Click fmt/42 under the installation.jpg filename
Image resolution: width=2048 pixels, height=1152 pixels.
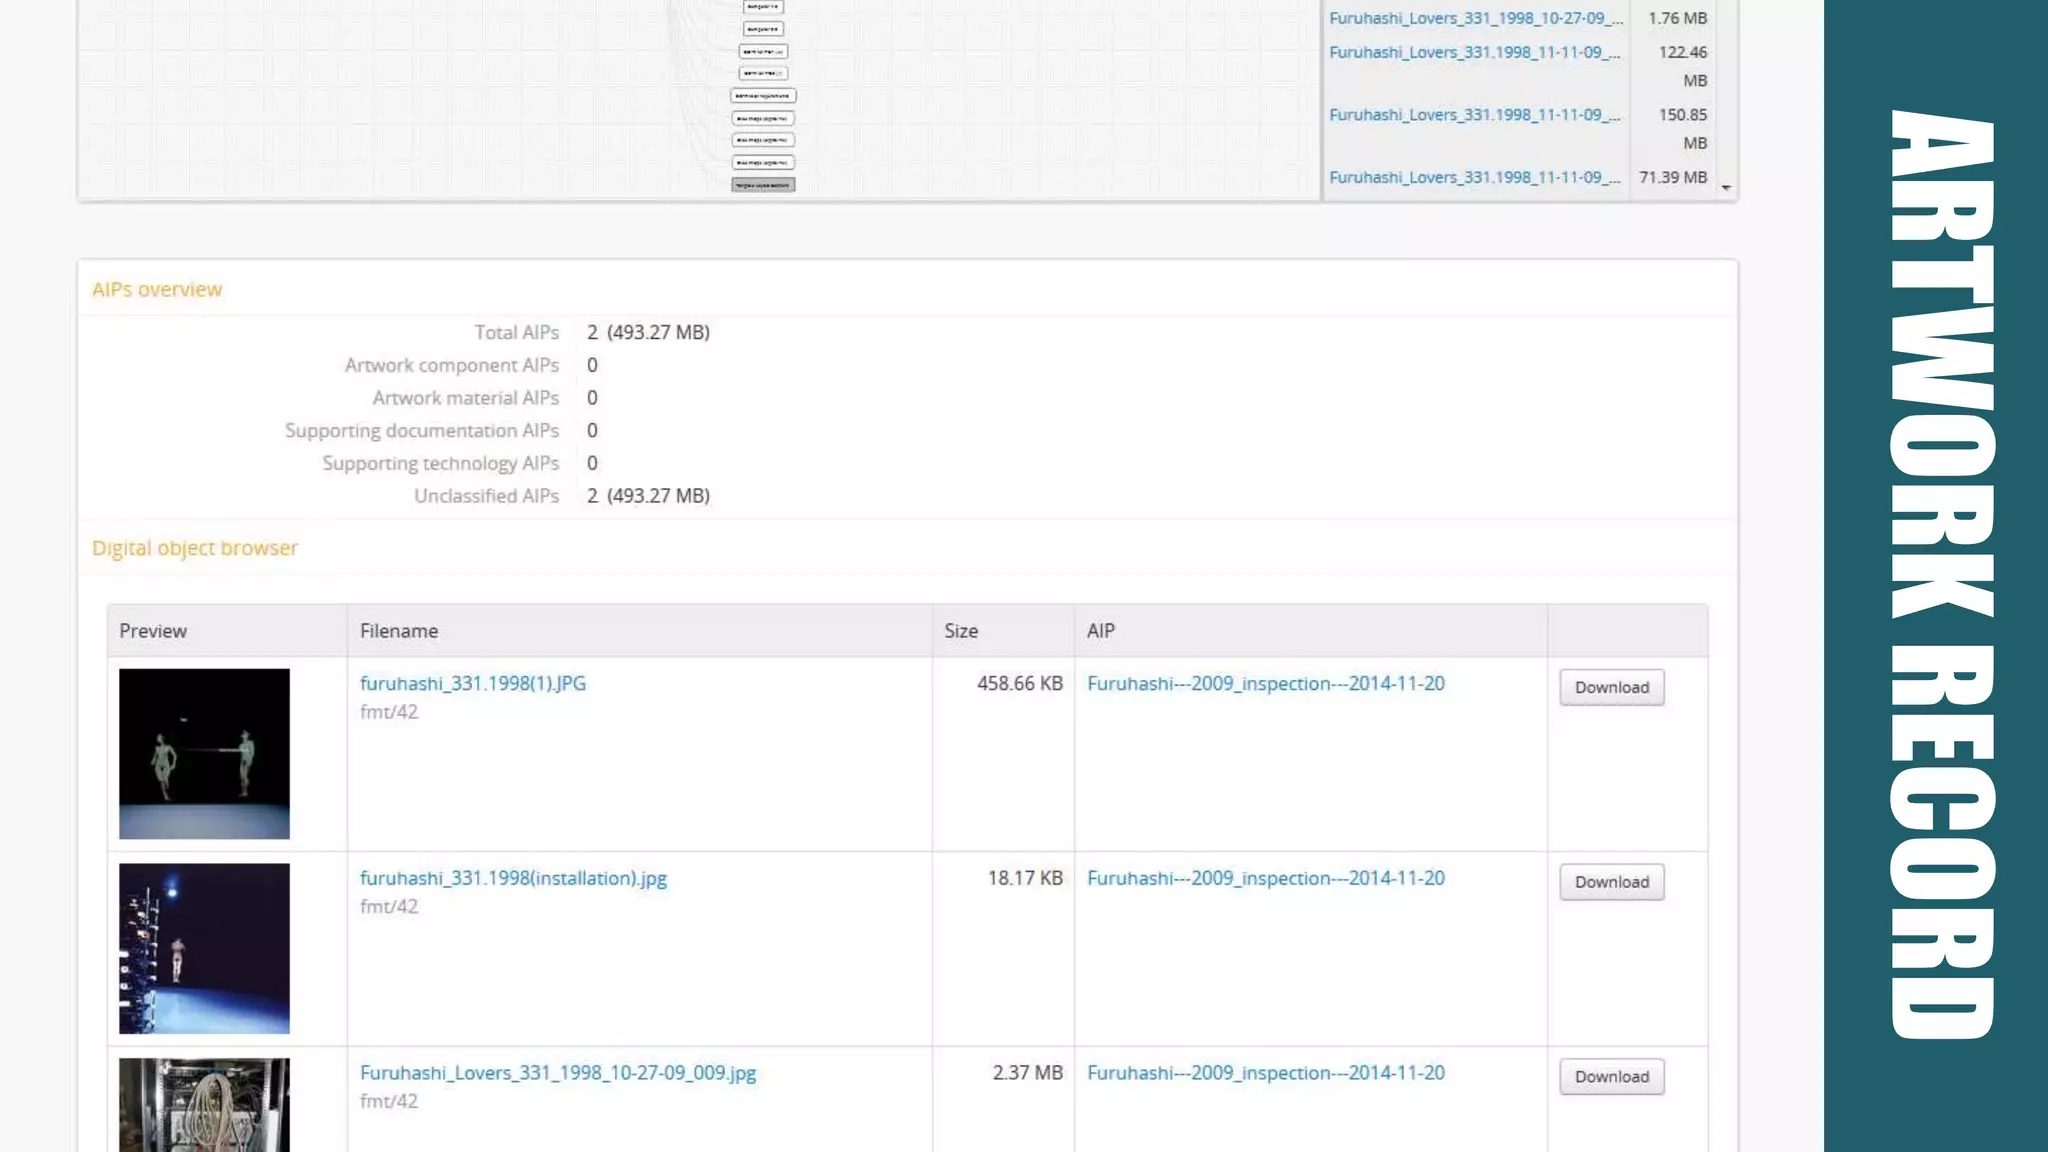(389, 906)
